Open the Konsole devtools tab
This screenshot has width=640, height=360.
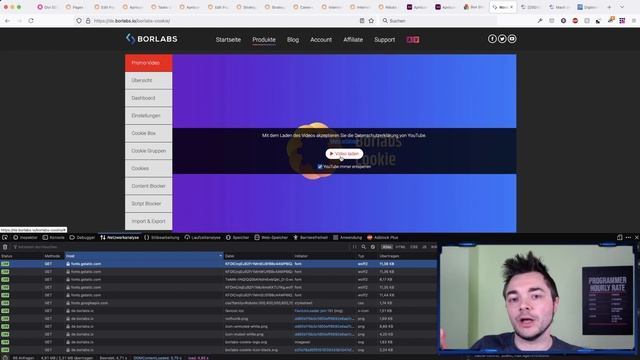click(53, 238)
